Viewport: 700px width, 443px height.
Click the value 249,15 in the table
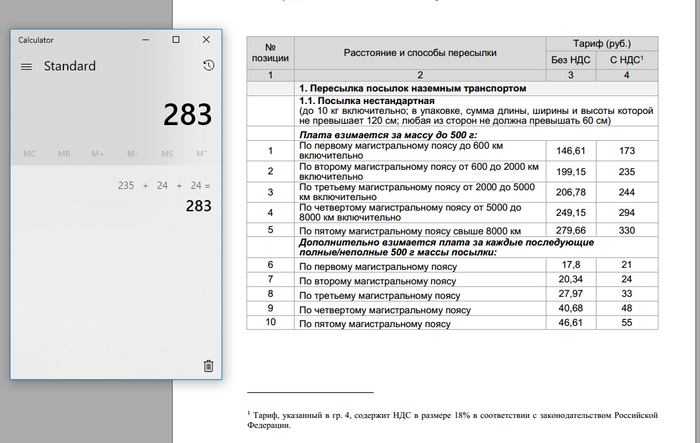click(571, 213)
